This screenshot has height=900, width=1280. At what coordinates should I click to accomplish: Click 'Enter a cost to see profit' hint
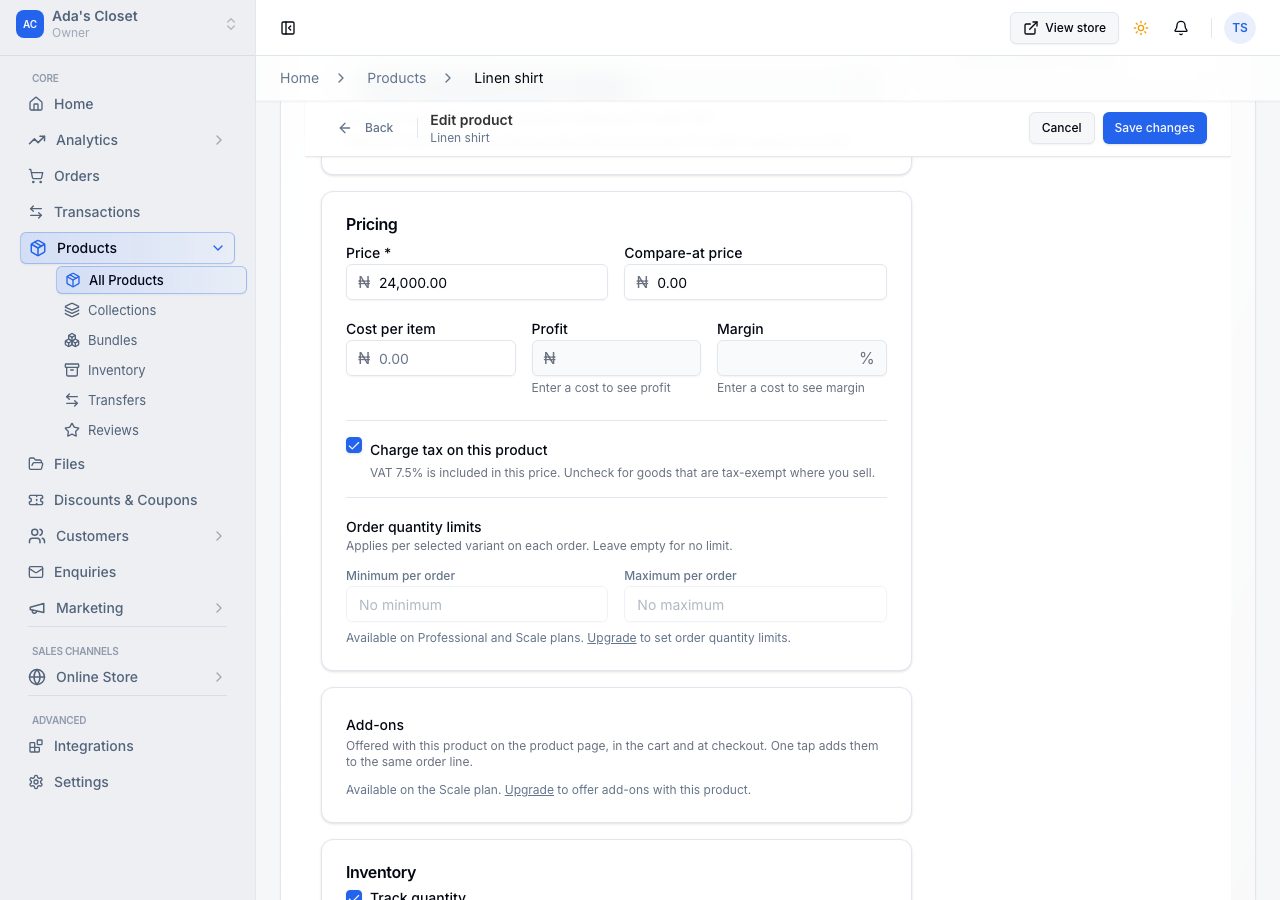click(601, 388)
